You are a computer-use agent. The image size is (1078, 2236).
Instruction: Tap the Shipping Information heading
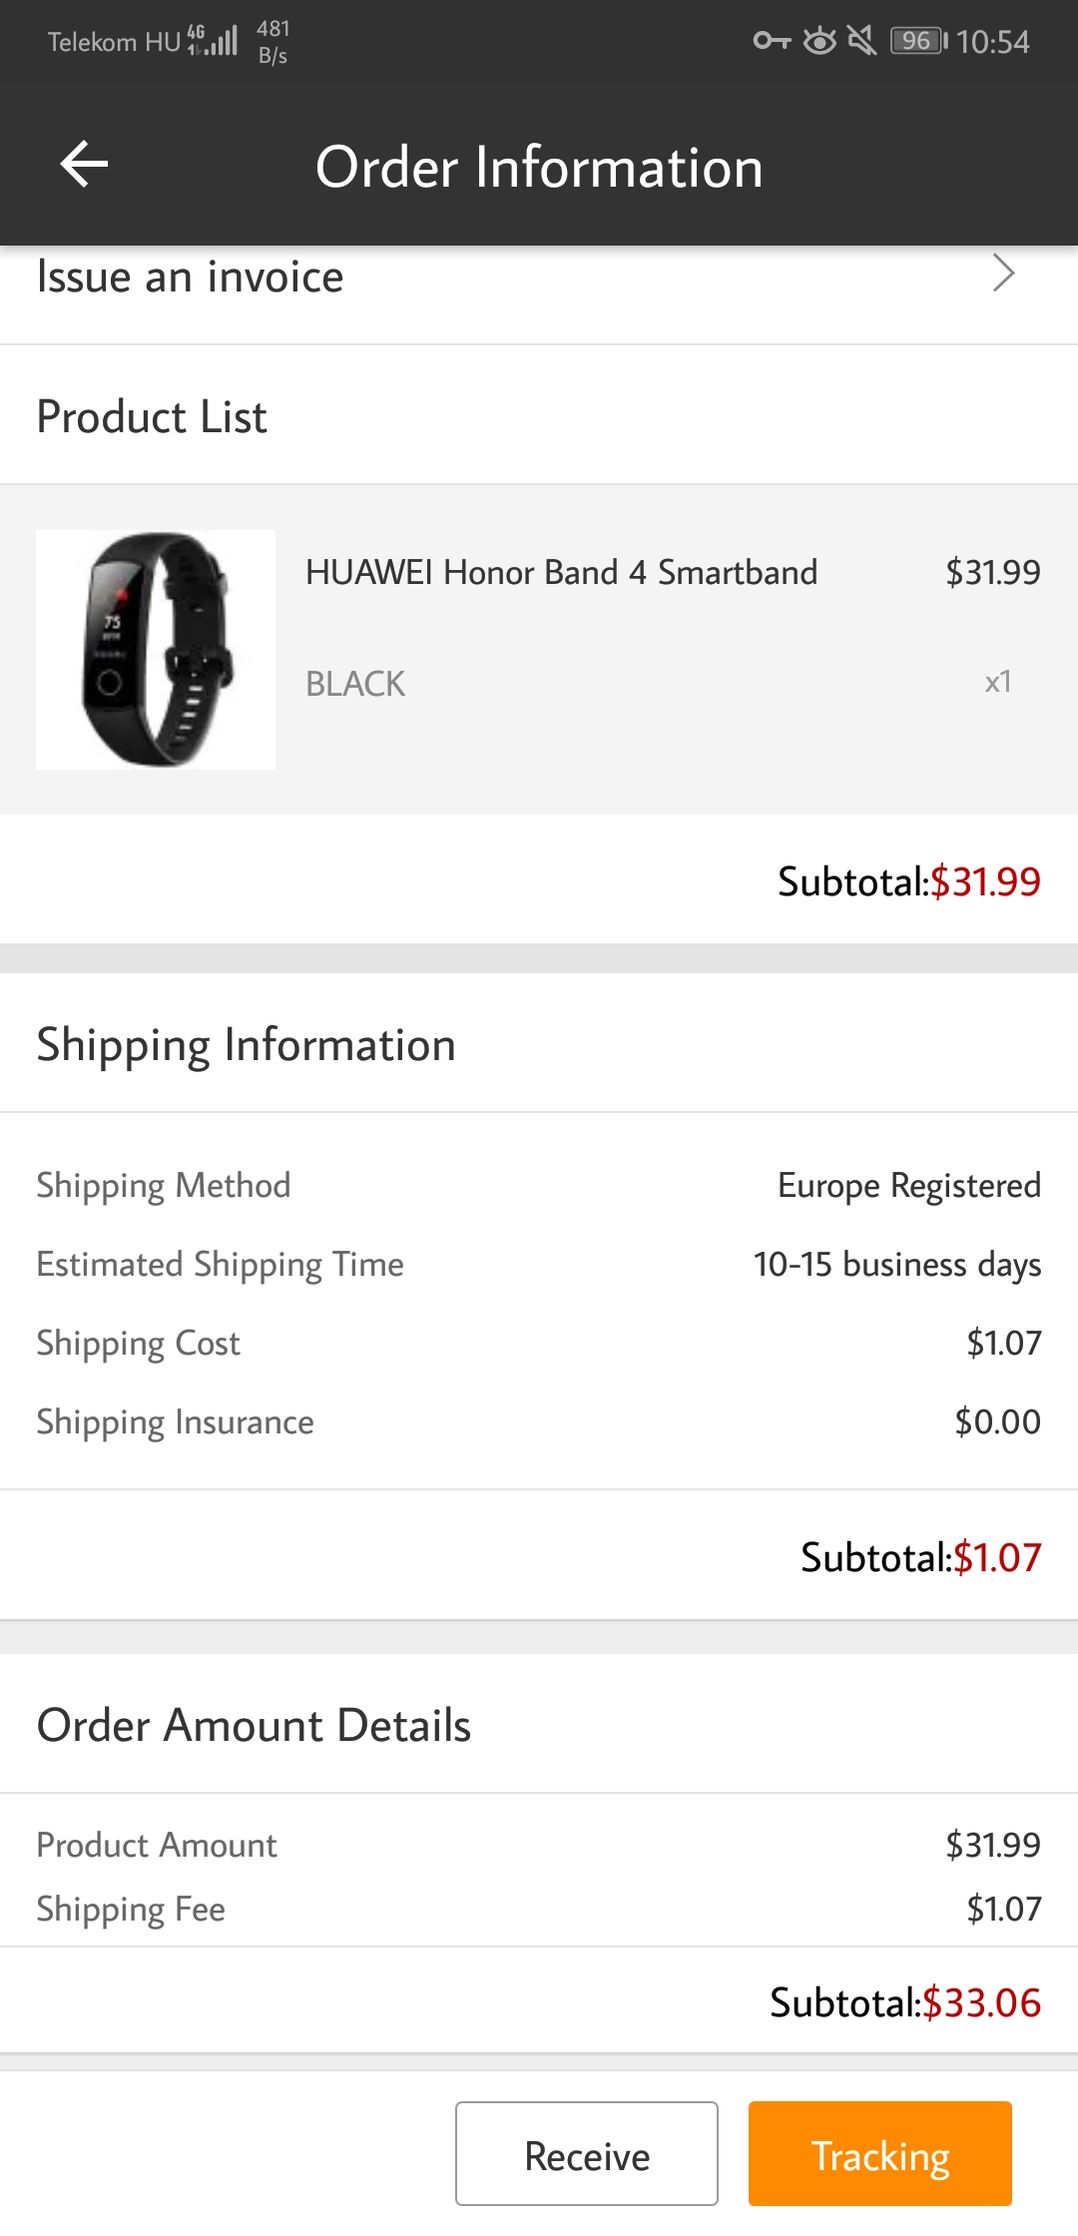point(246,1045)
